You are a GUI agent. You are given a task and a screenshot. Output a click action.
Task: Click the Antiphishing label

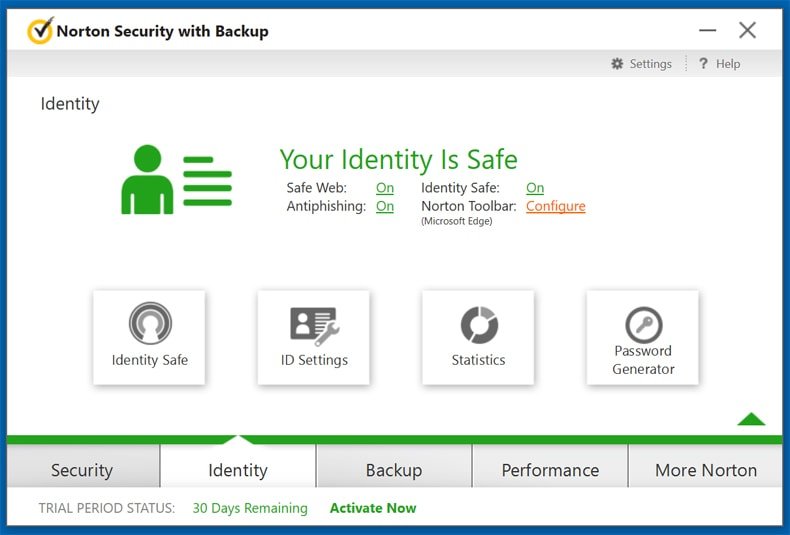pos(326,207)
